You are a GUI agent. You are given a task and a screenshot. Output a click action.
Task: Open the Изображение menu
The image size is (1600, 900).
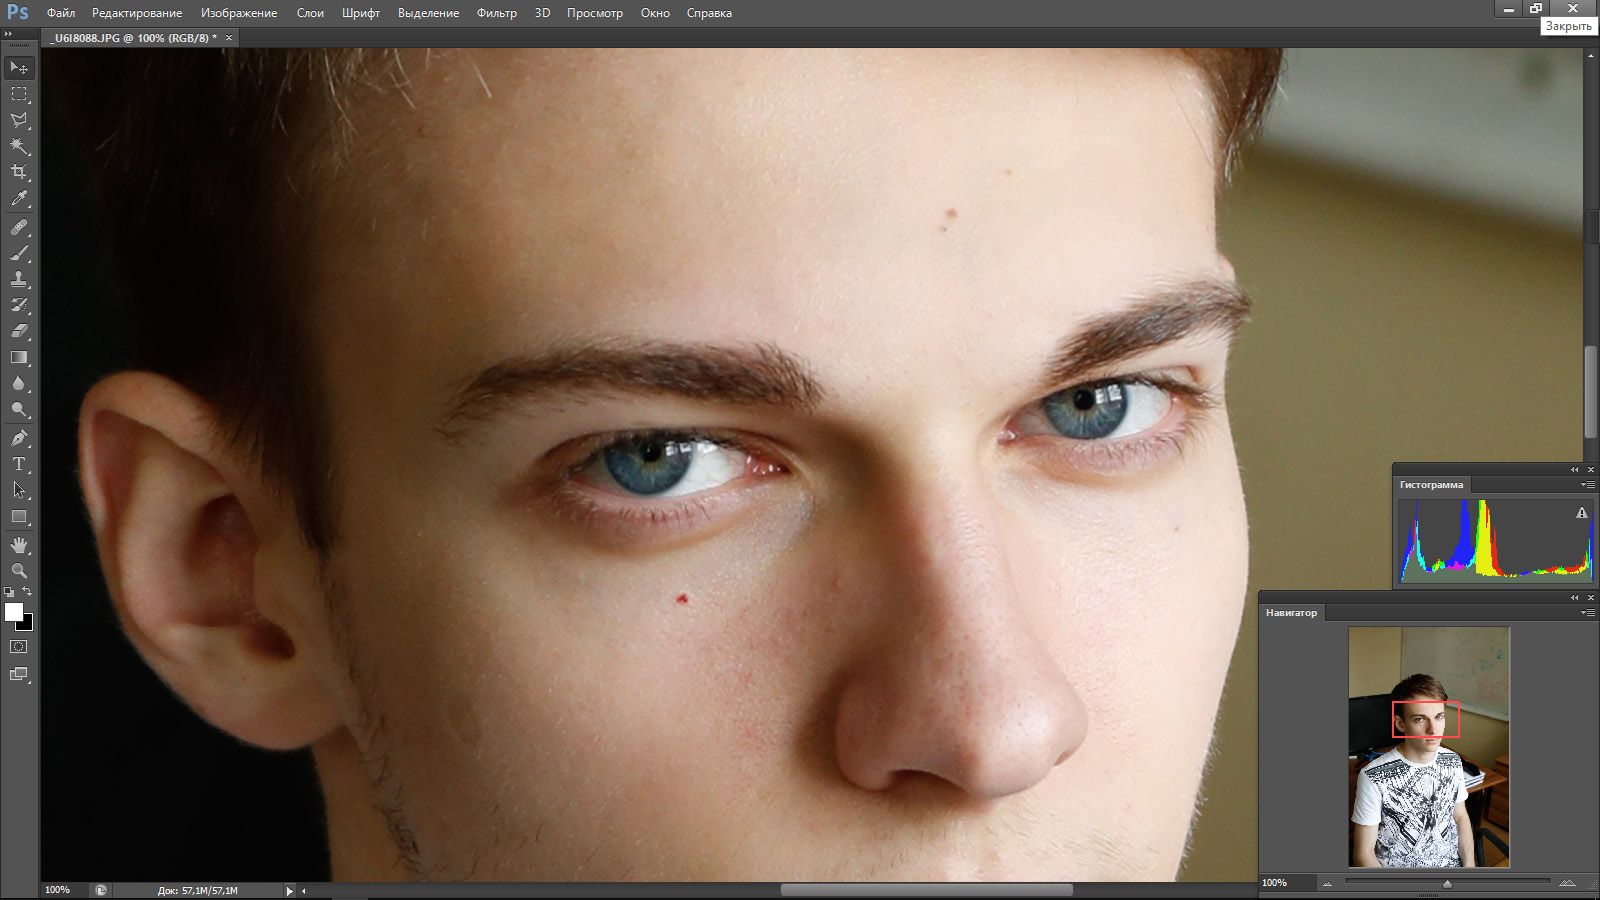coord(239,13)
